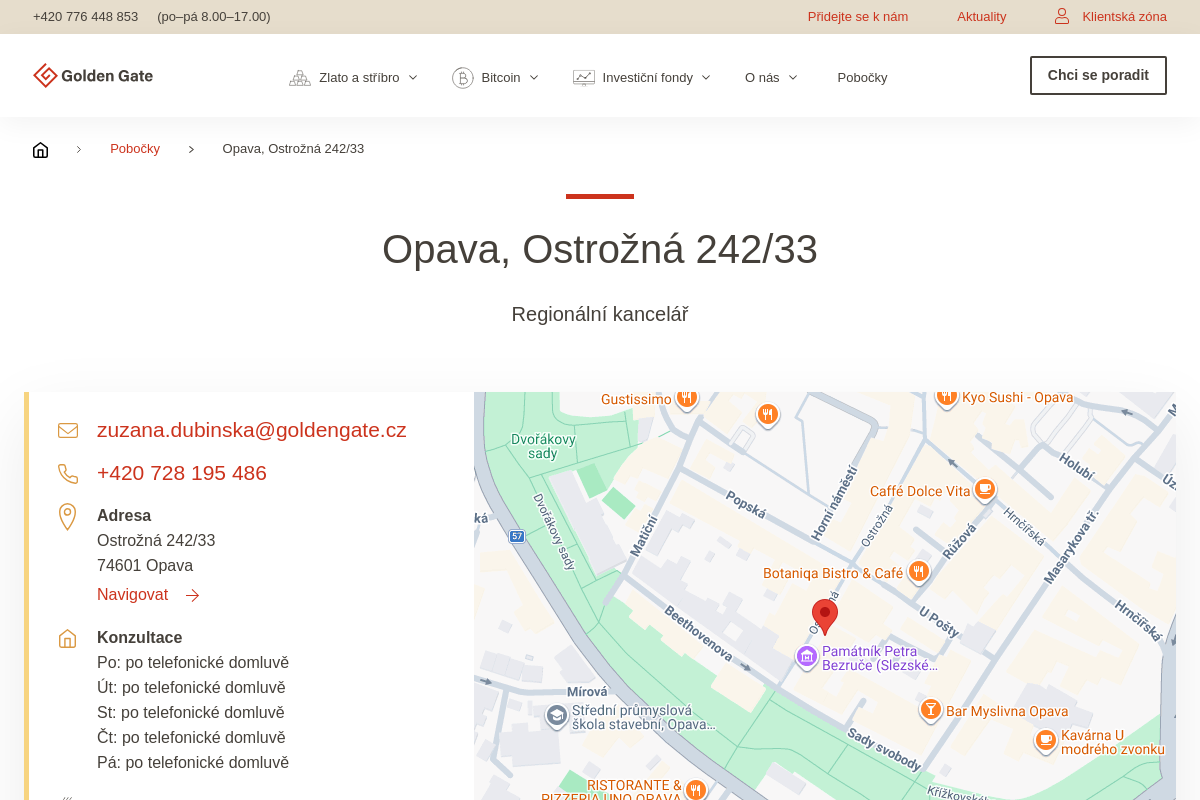This screenshot has height=800, width=1200.
Task: Open Aktuality in top bar
Action: 981,17
